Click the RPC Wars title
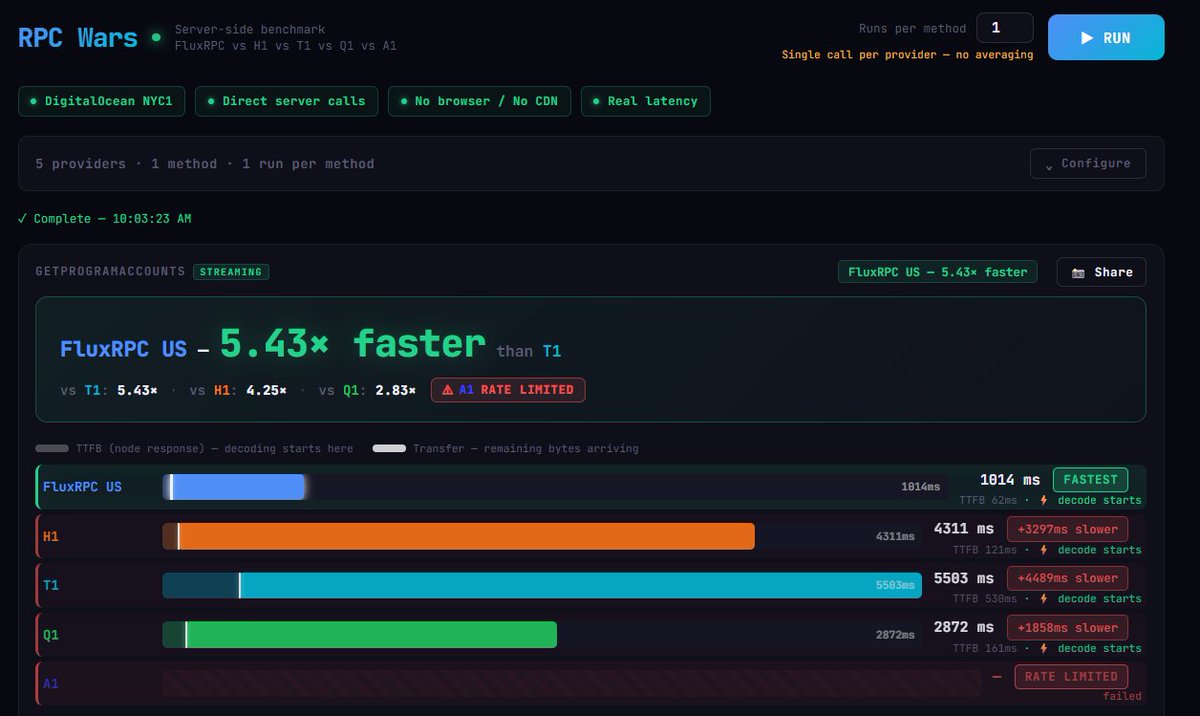This screenshot has width=1200, height=716. coord(78,38)
